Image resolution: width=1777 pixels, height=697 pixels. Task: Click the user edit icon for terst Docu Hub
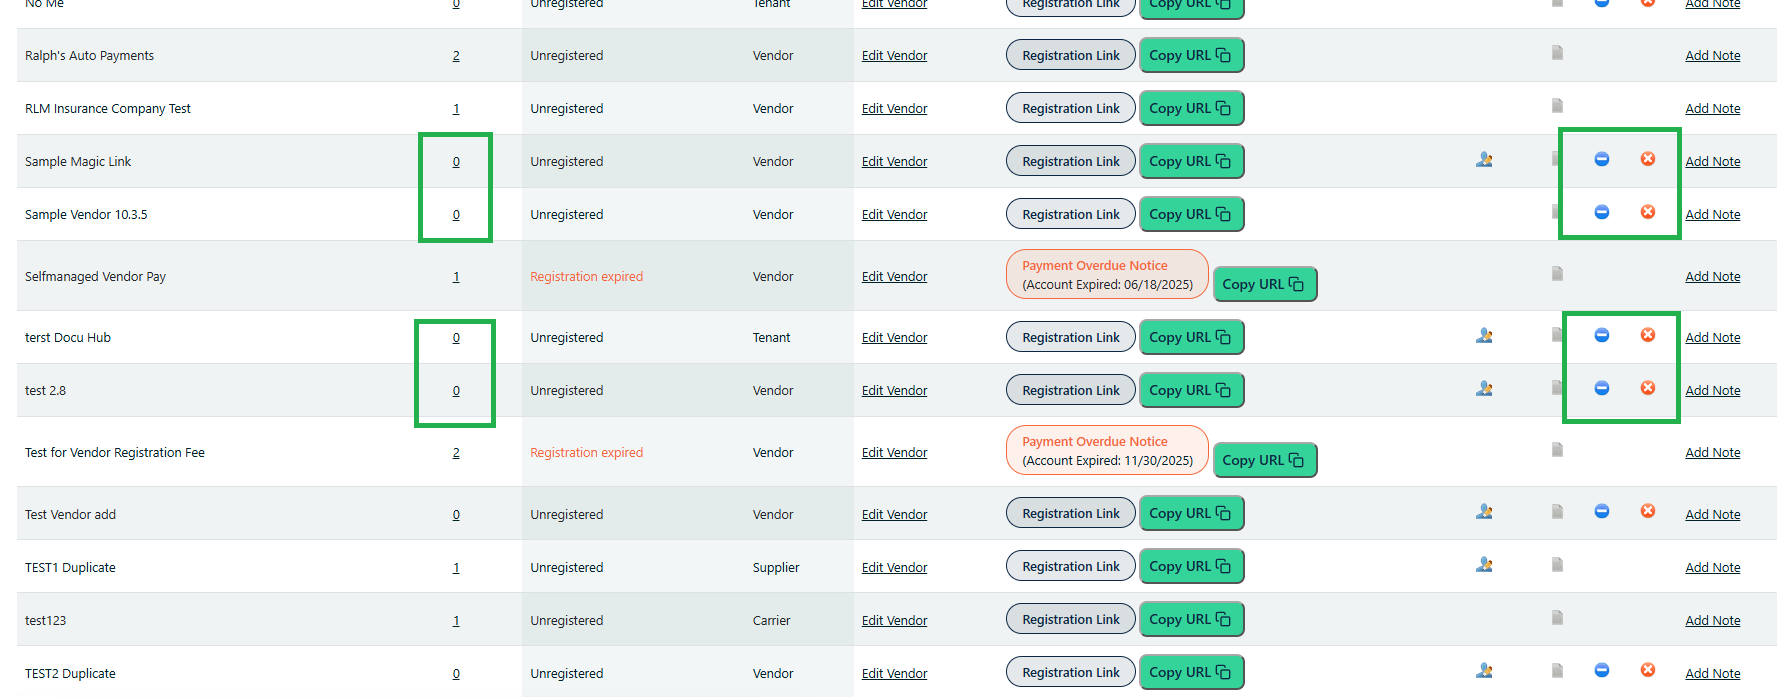[1484, 336]
